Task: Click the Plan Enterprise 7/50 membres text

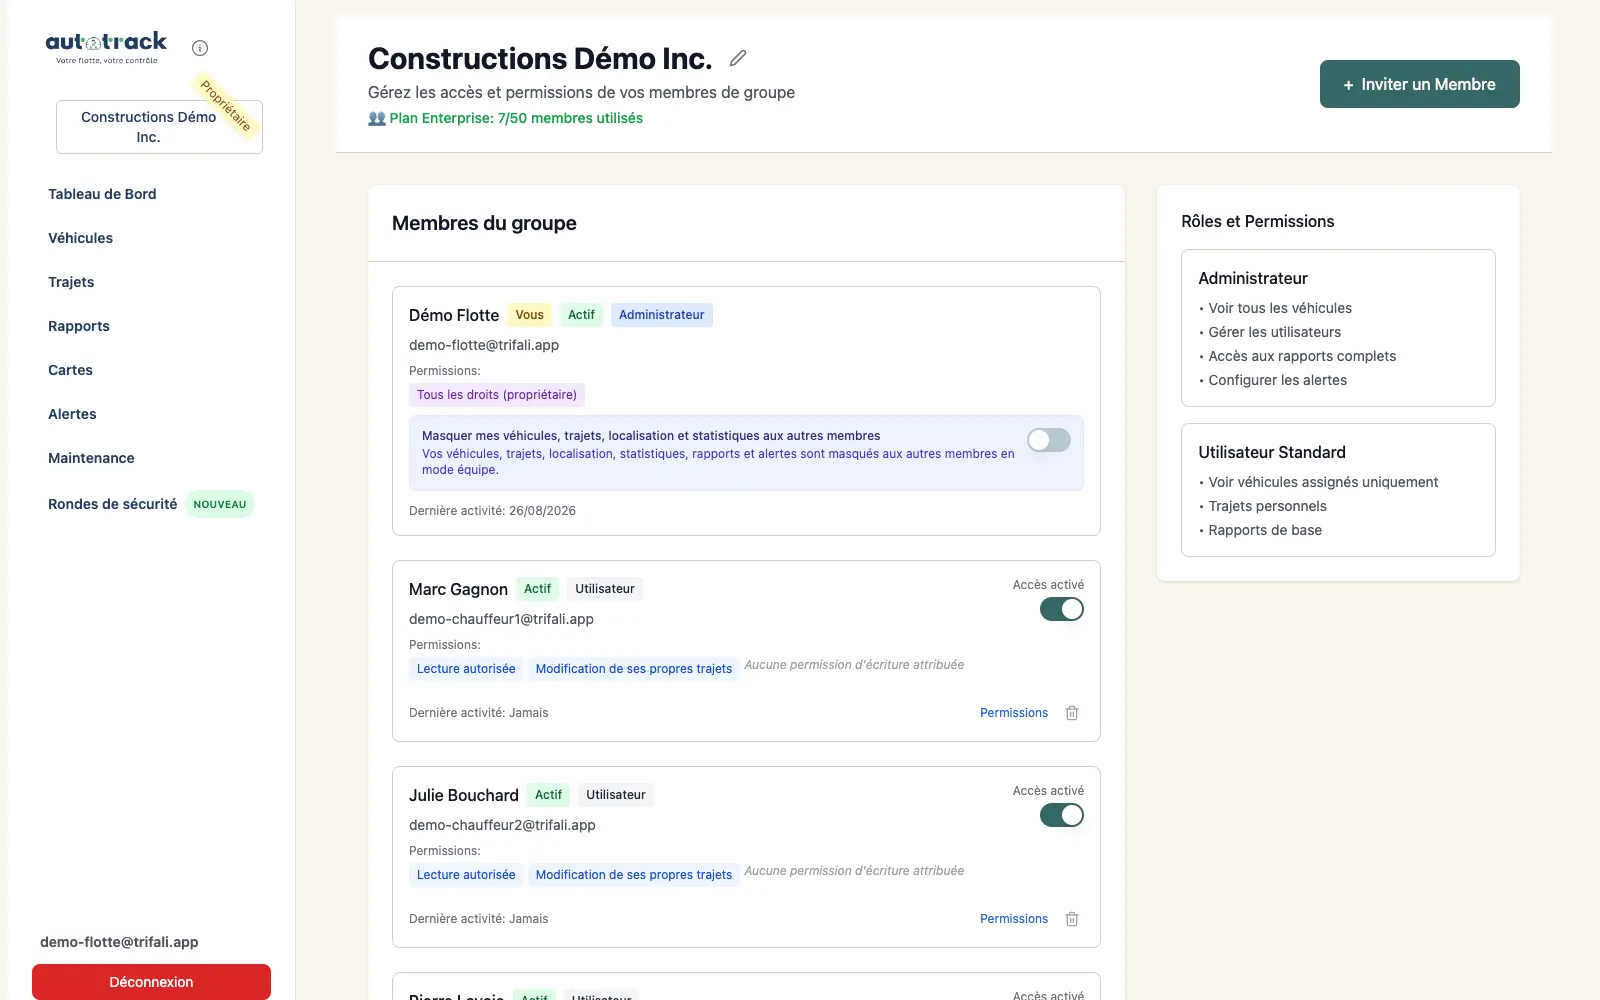Action: click(x=516, y=118)
